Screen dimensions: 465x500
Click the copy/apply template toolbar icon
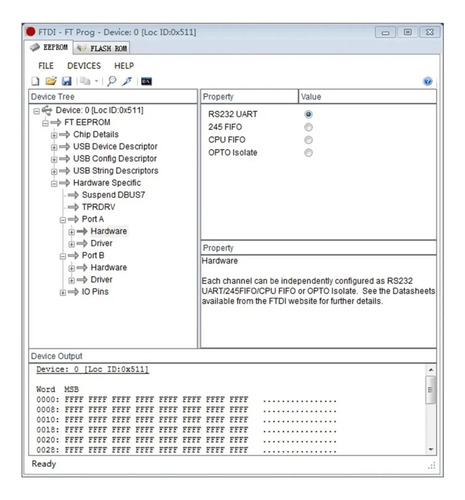pyautogui.click(x=85, y=81)
